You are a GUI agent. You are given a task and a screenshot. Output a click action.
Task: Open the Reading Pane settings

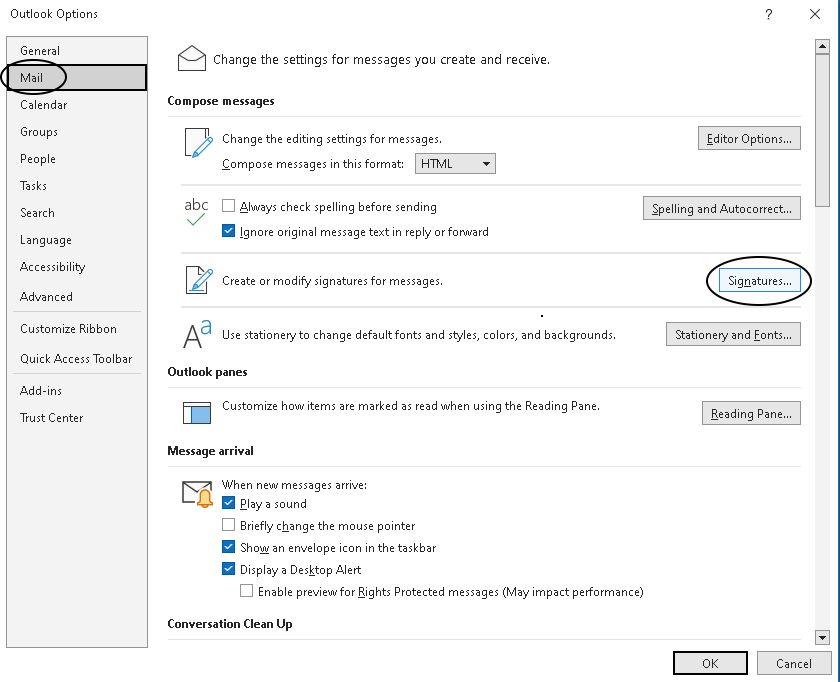tap(751, 413)
